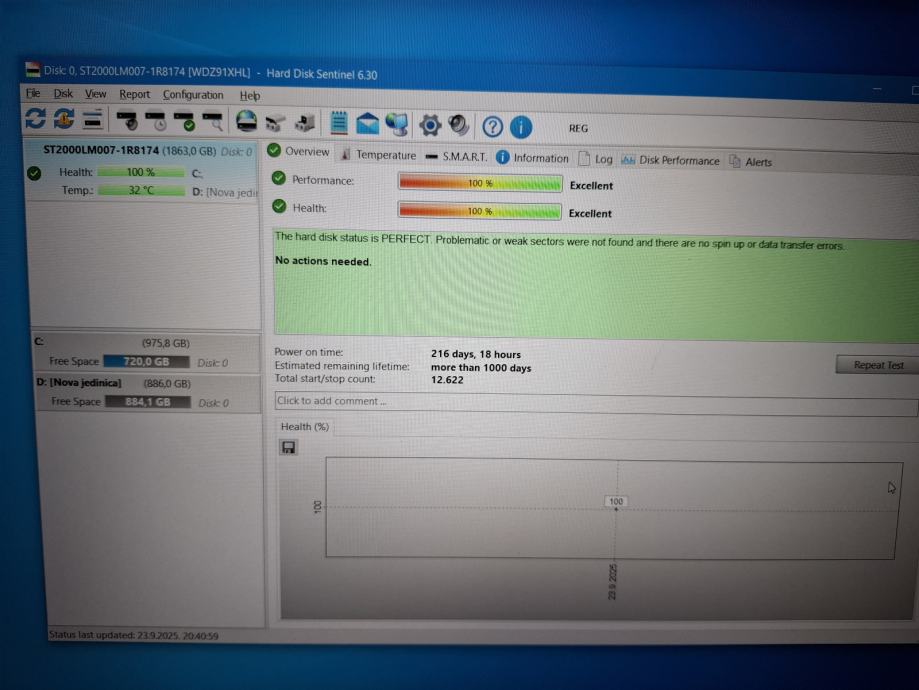The width and height of the screenshot is (919, 690).
Task: Click the "No actions needed." text
Action: [x=323, y=261]
